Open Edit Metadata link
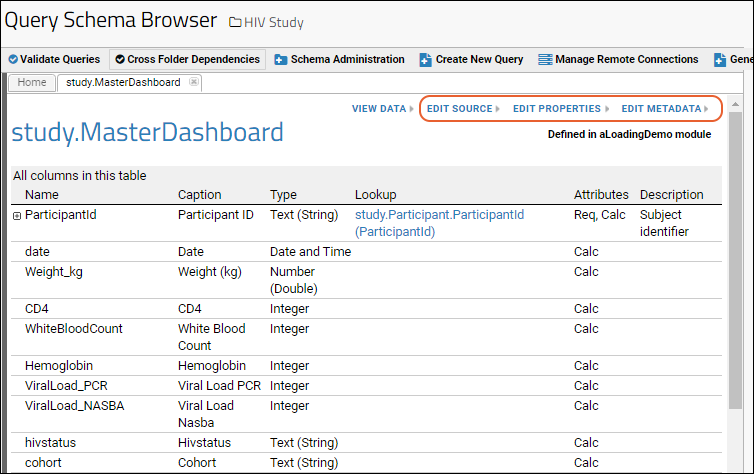 [665, 109]
